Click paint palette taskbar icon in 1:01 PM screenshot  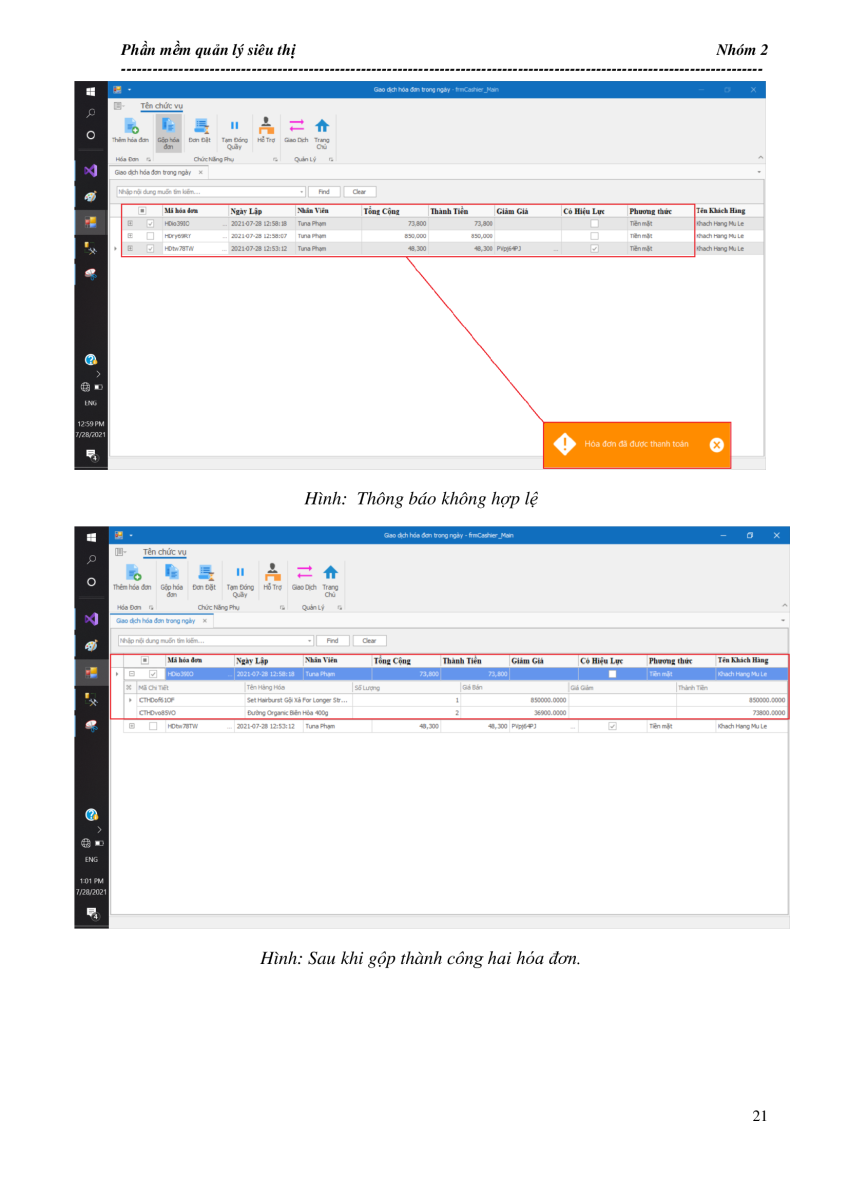tap(91, 648)
